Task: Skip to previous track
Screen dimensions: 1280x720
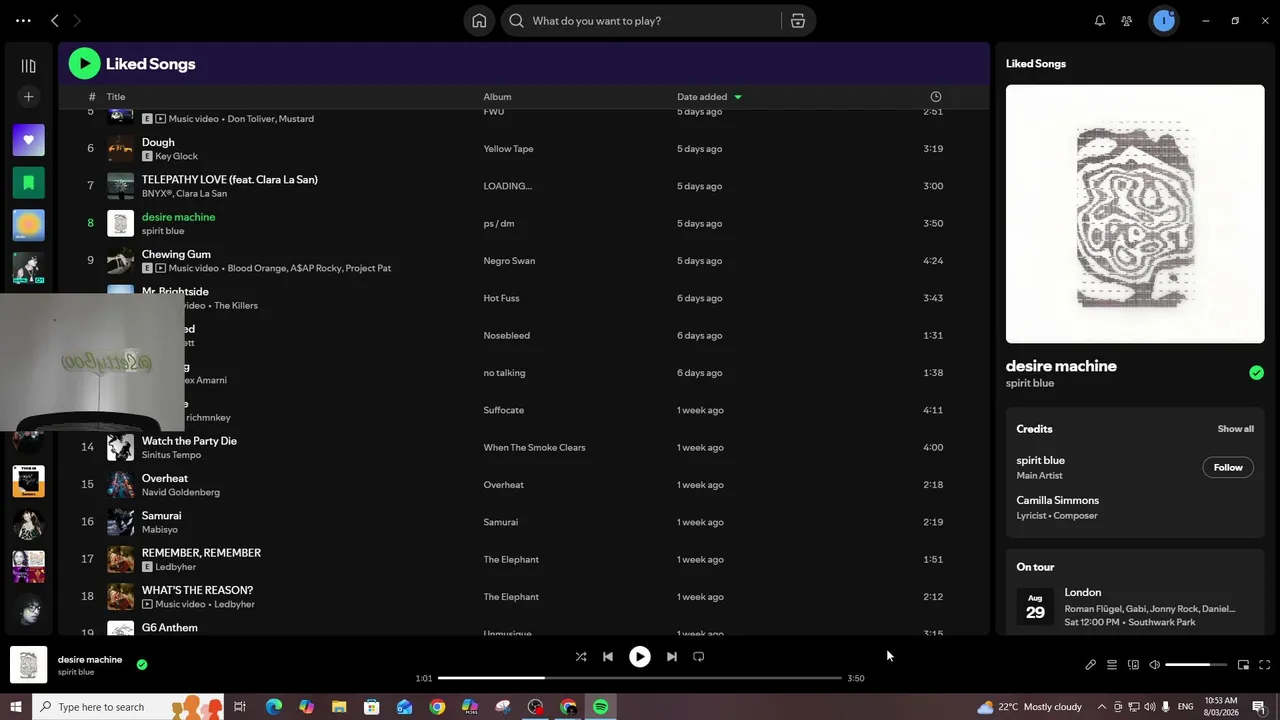Action: click(x=608, y=657)
